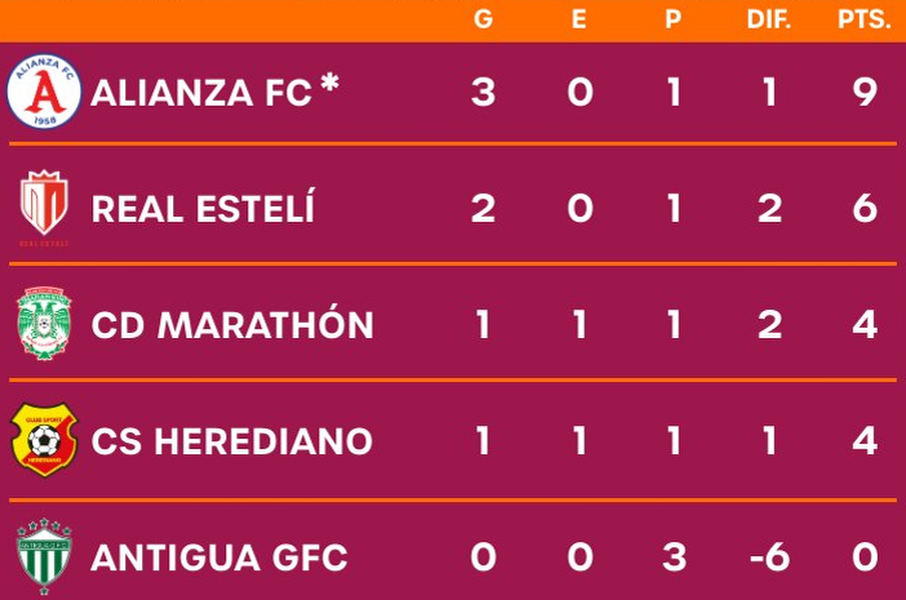This screenshot has height=600, width=906.
Task: Open the REAL ESTELÍ team name
Action: (x=203, y=208)
